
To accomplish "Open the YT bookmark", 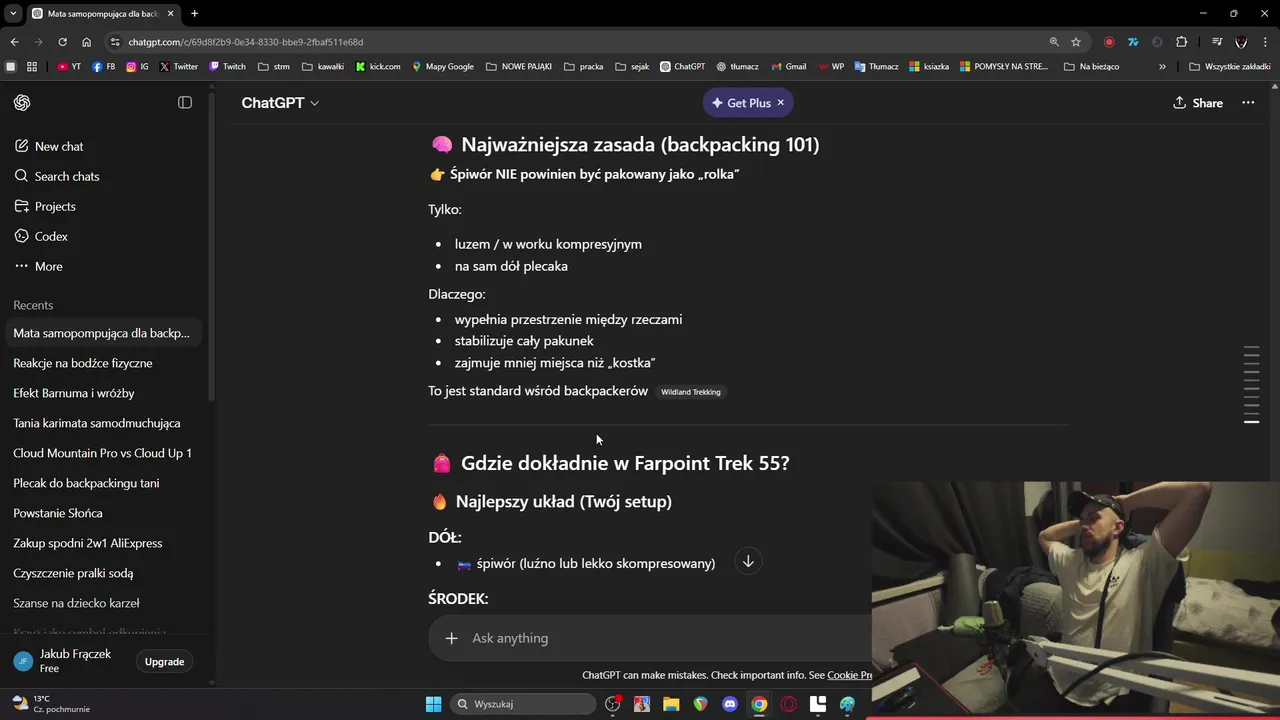I will click(x=69, y=67).
